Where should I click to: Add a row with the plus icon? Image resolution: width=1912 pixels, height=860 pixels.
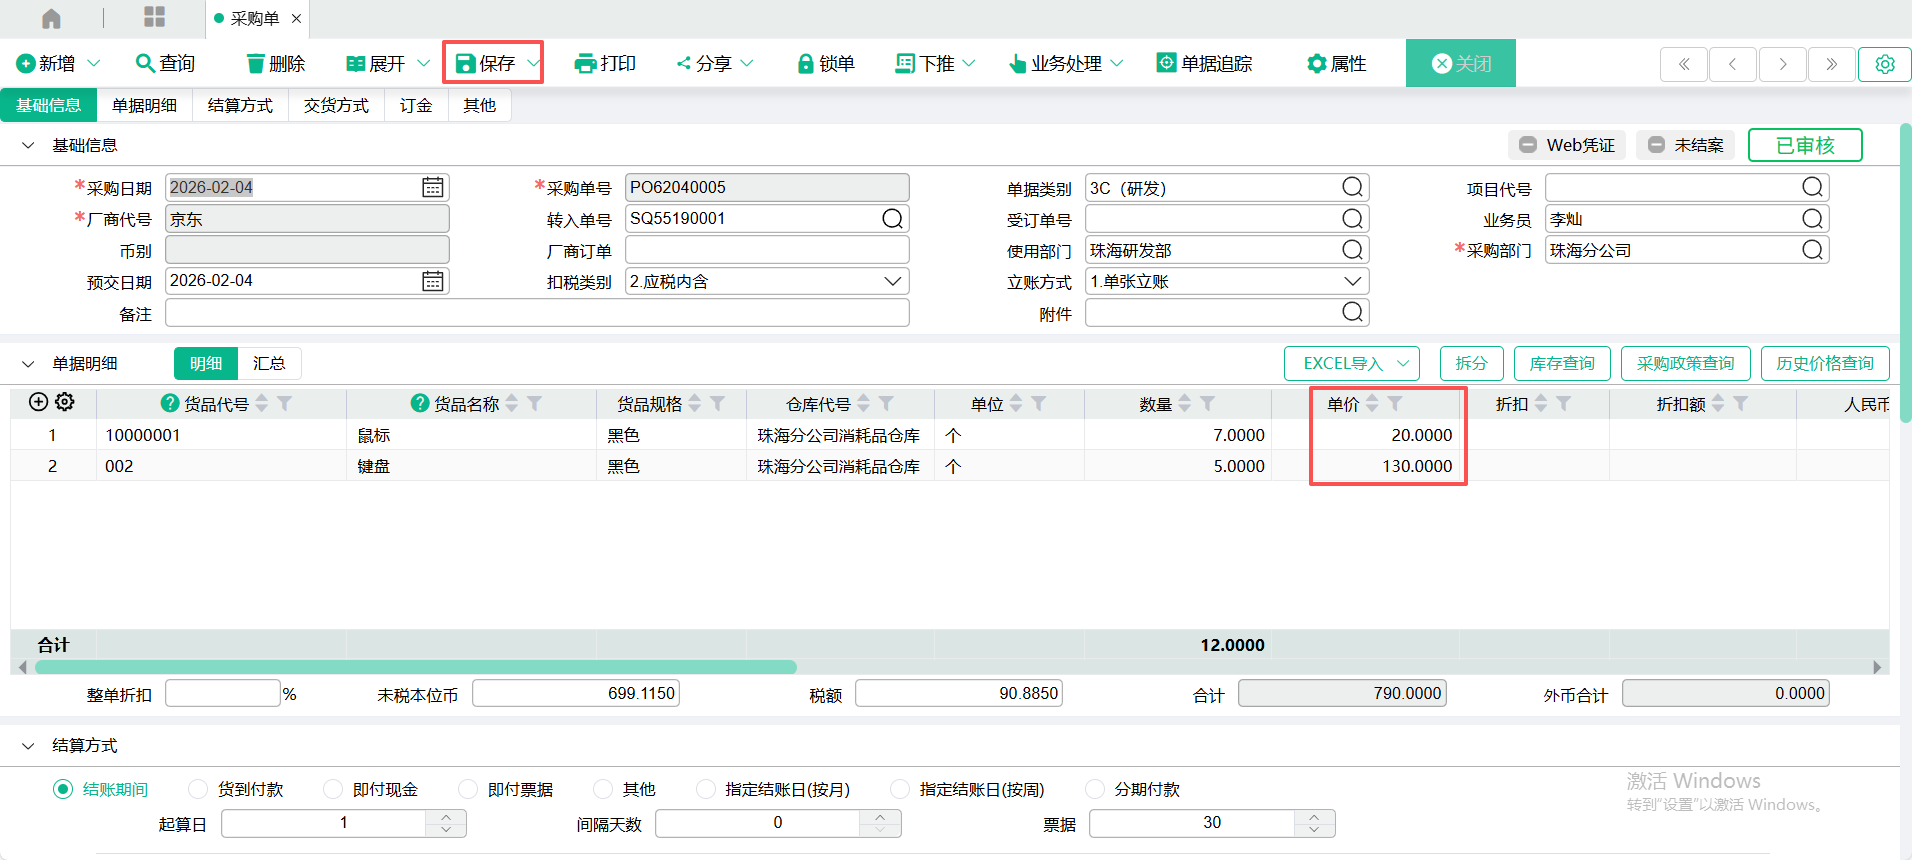(38, 402)
